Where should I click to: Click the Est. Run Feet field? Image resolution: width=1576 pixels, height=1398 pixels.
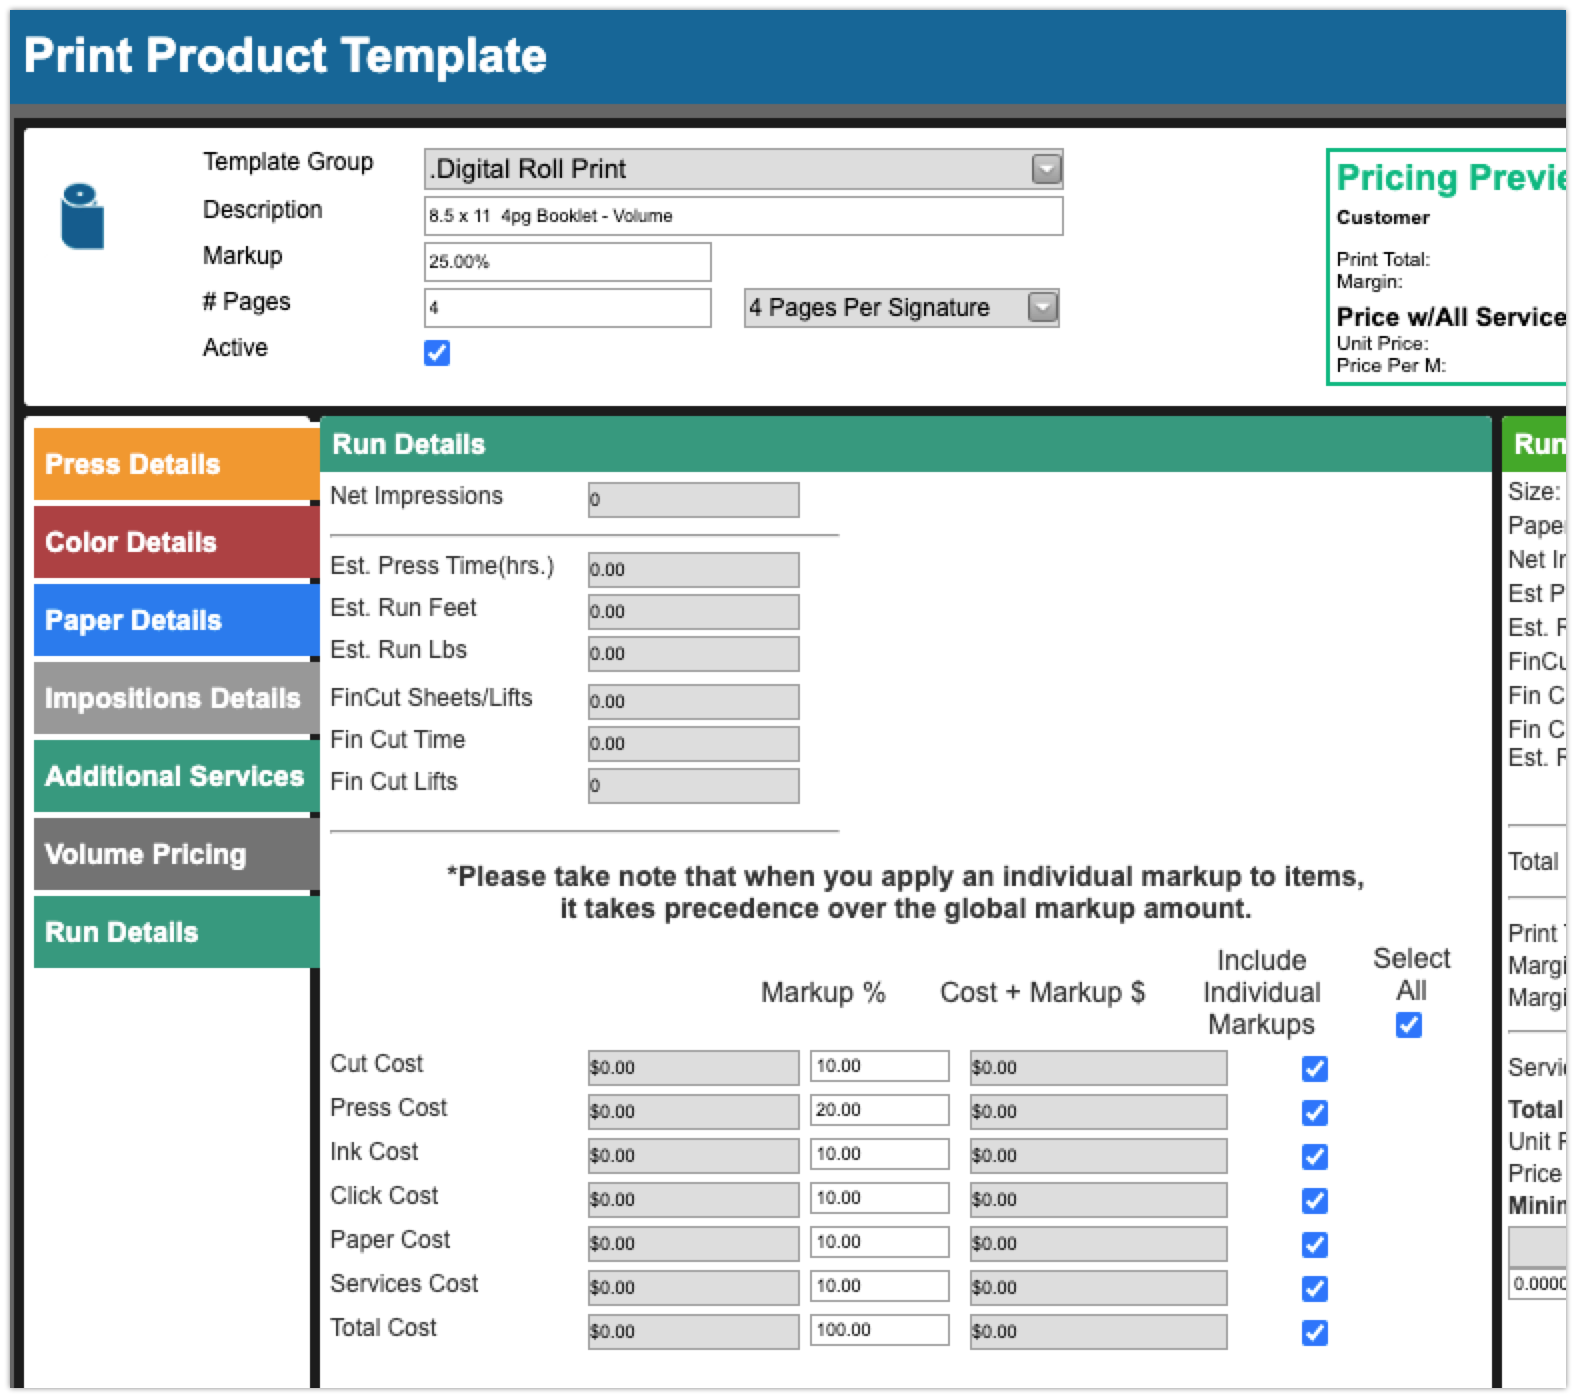pos(693,612)
